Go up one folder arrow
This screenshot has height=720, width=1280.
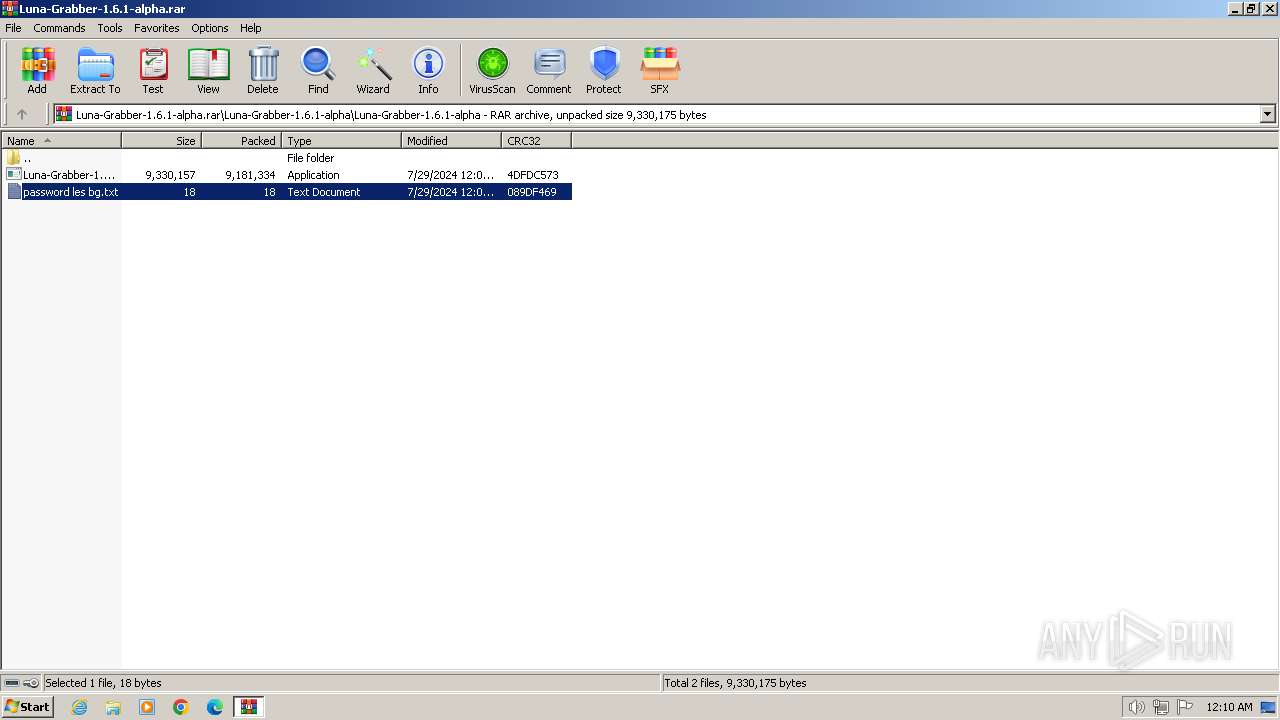tap(22, 114)
